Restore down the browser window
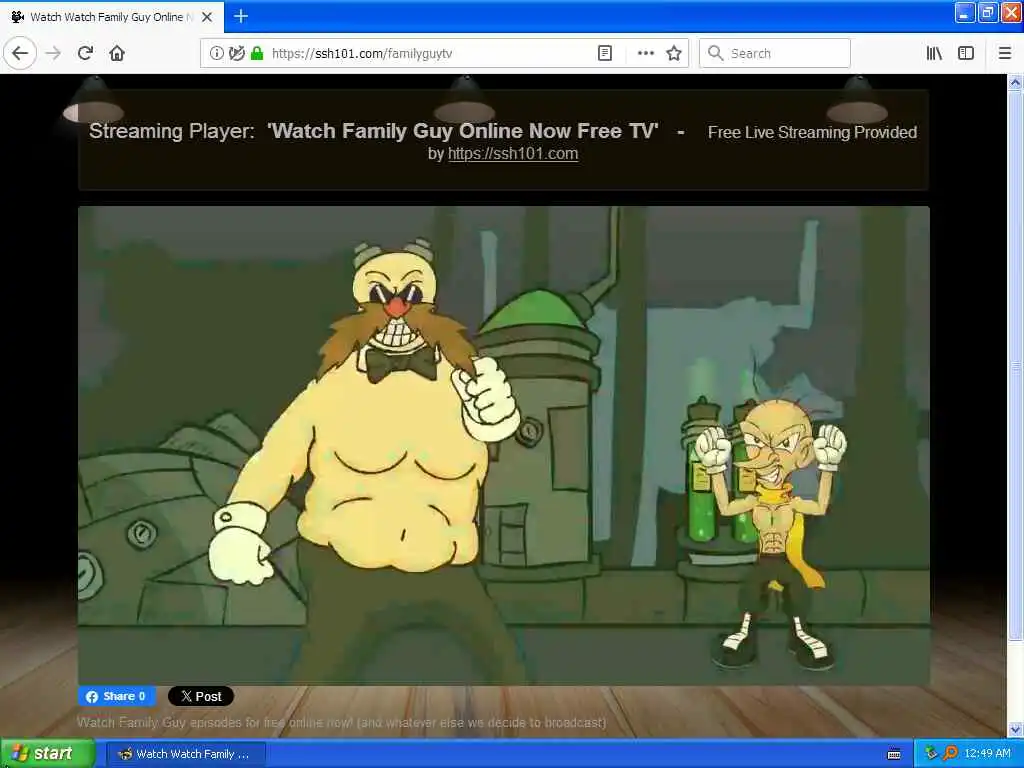 987,12
